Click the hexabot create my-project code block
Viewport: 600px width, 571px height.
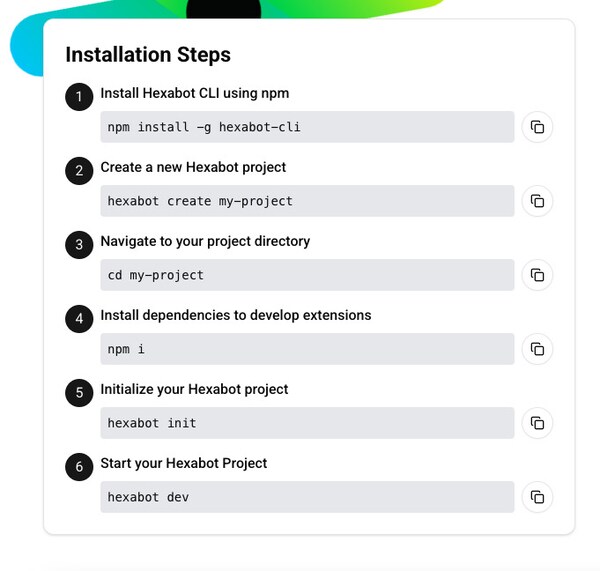click(307, 201)
